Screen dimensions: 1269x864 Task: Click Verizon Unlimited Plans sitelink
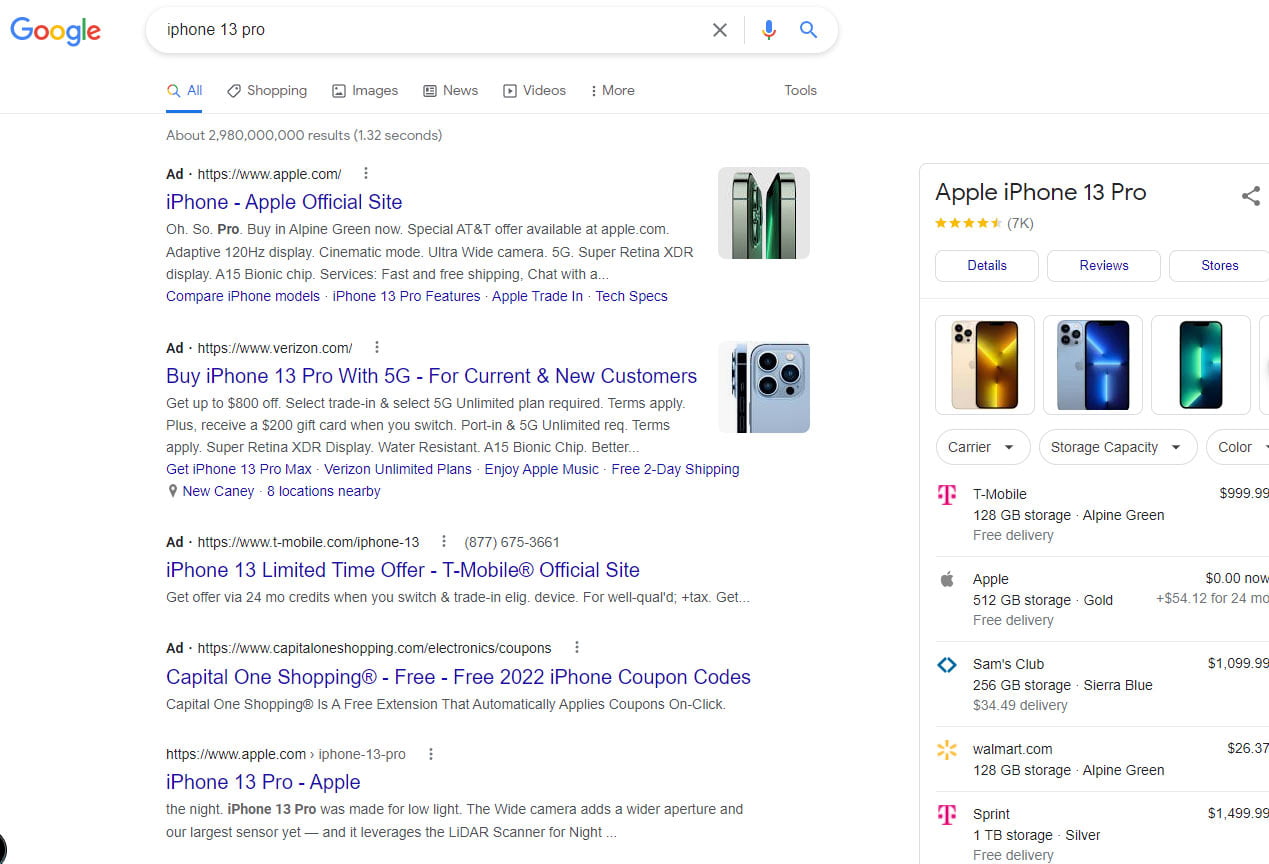[398, 469]
